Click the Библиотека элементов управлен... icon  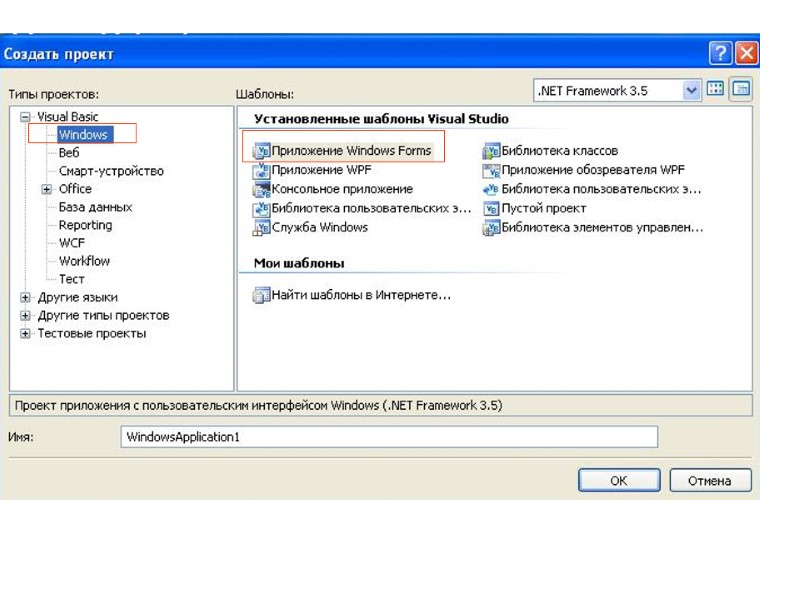point(491,228)
